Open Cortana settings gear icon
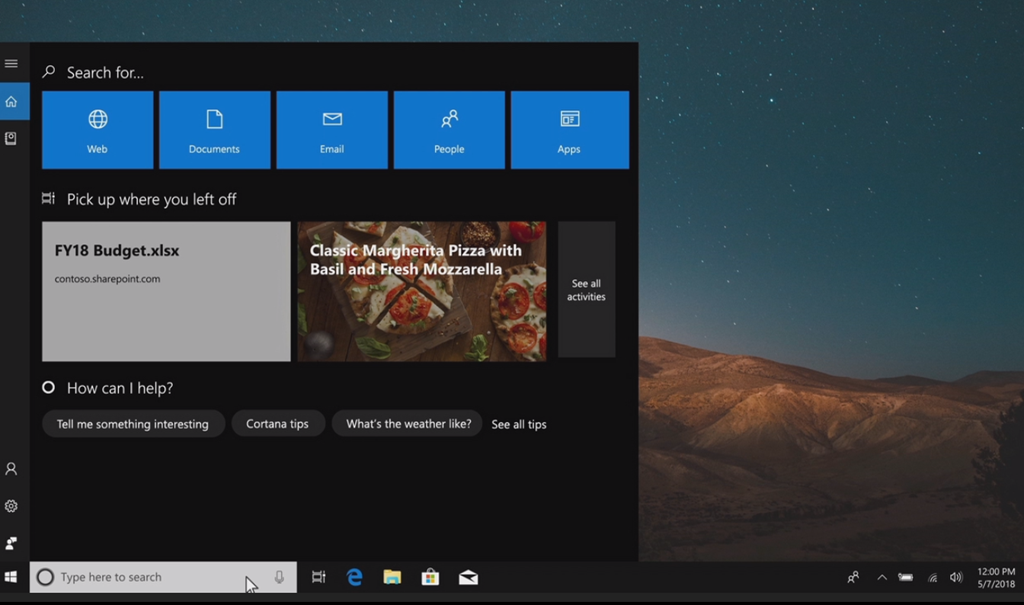Viewport: 1024px width, 605px height. (x=11, y=506)
